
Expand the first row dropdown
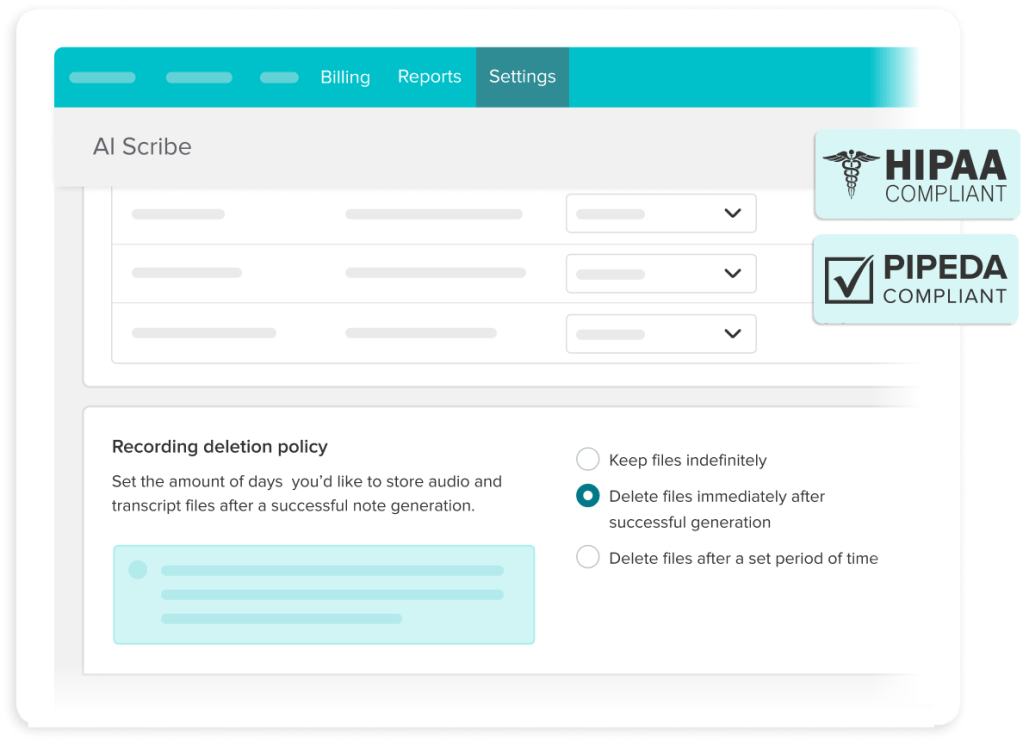point(661,213)
